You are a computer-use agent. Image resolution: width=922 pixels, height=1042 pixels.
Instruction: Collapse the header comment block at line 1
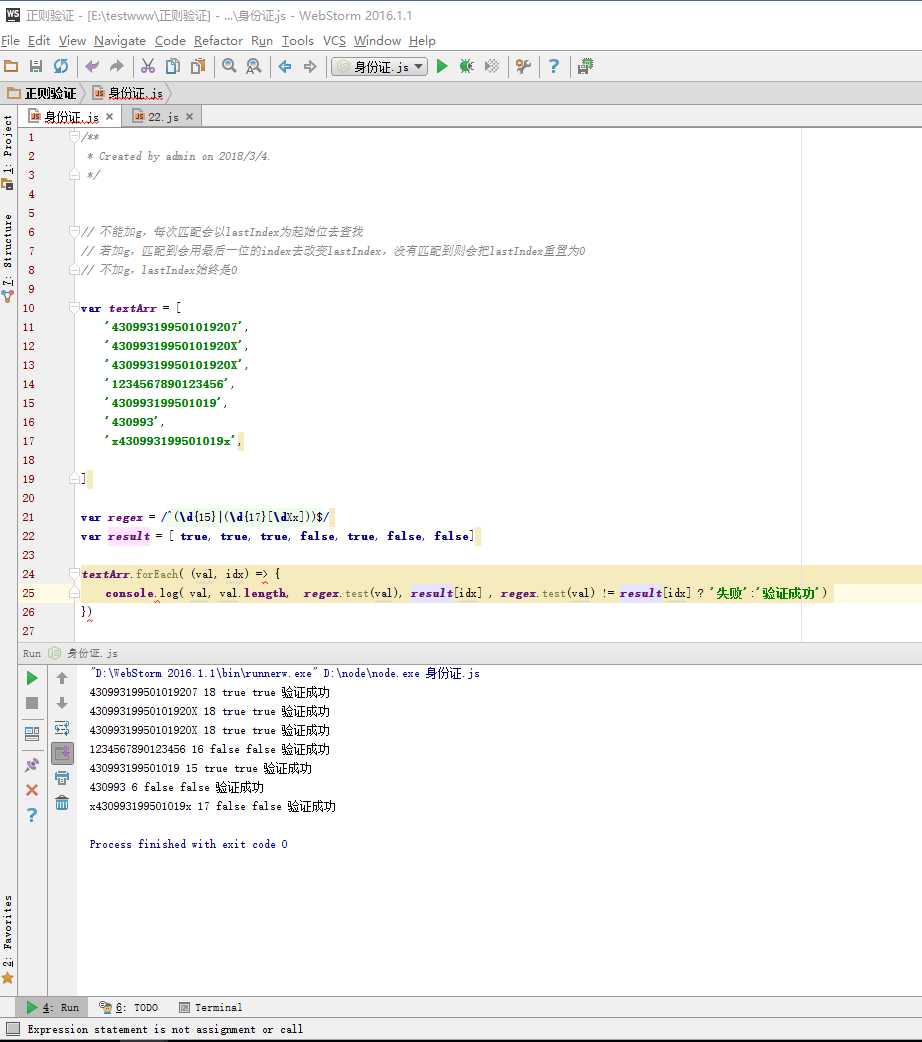pyautogui.click(x=75, y=137)
